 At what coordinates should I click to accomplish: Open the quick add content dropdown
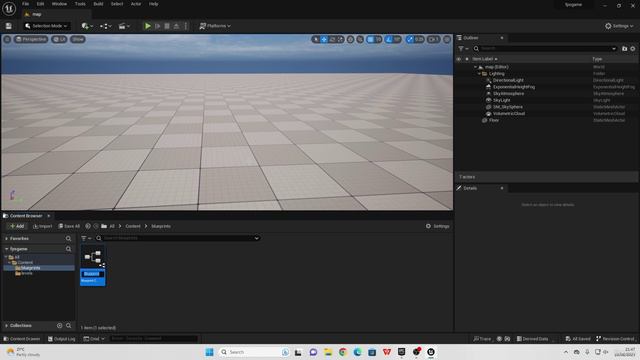click(x=87, y=26)
